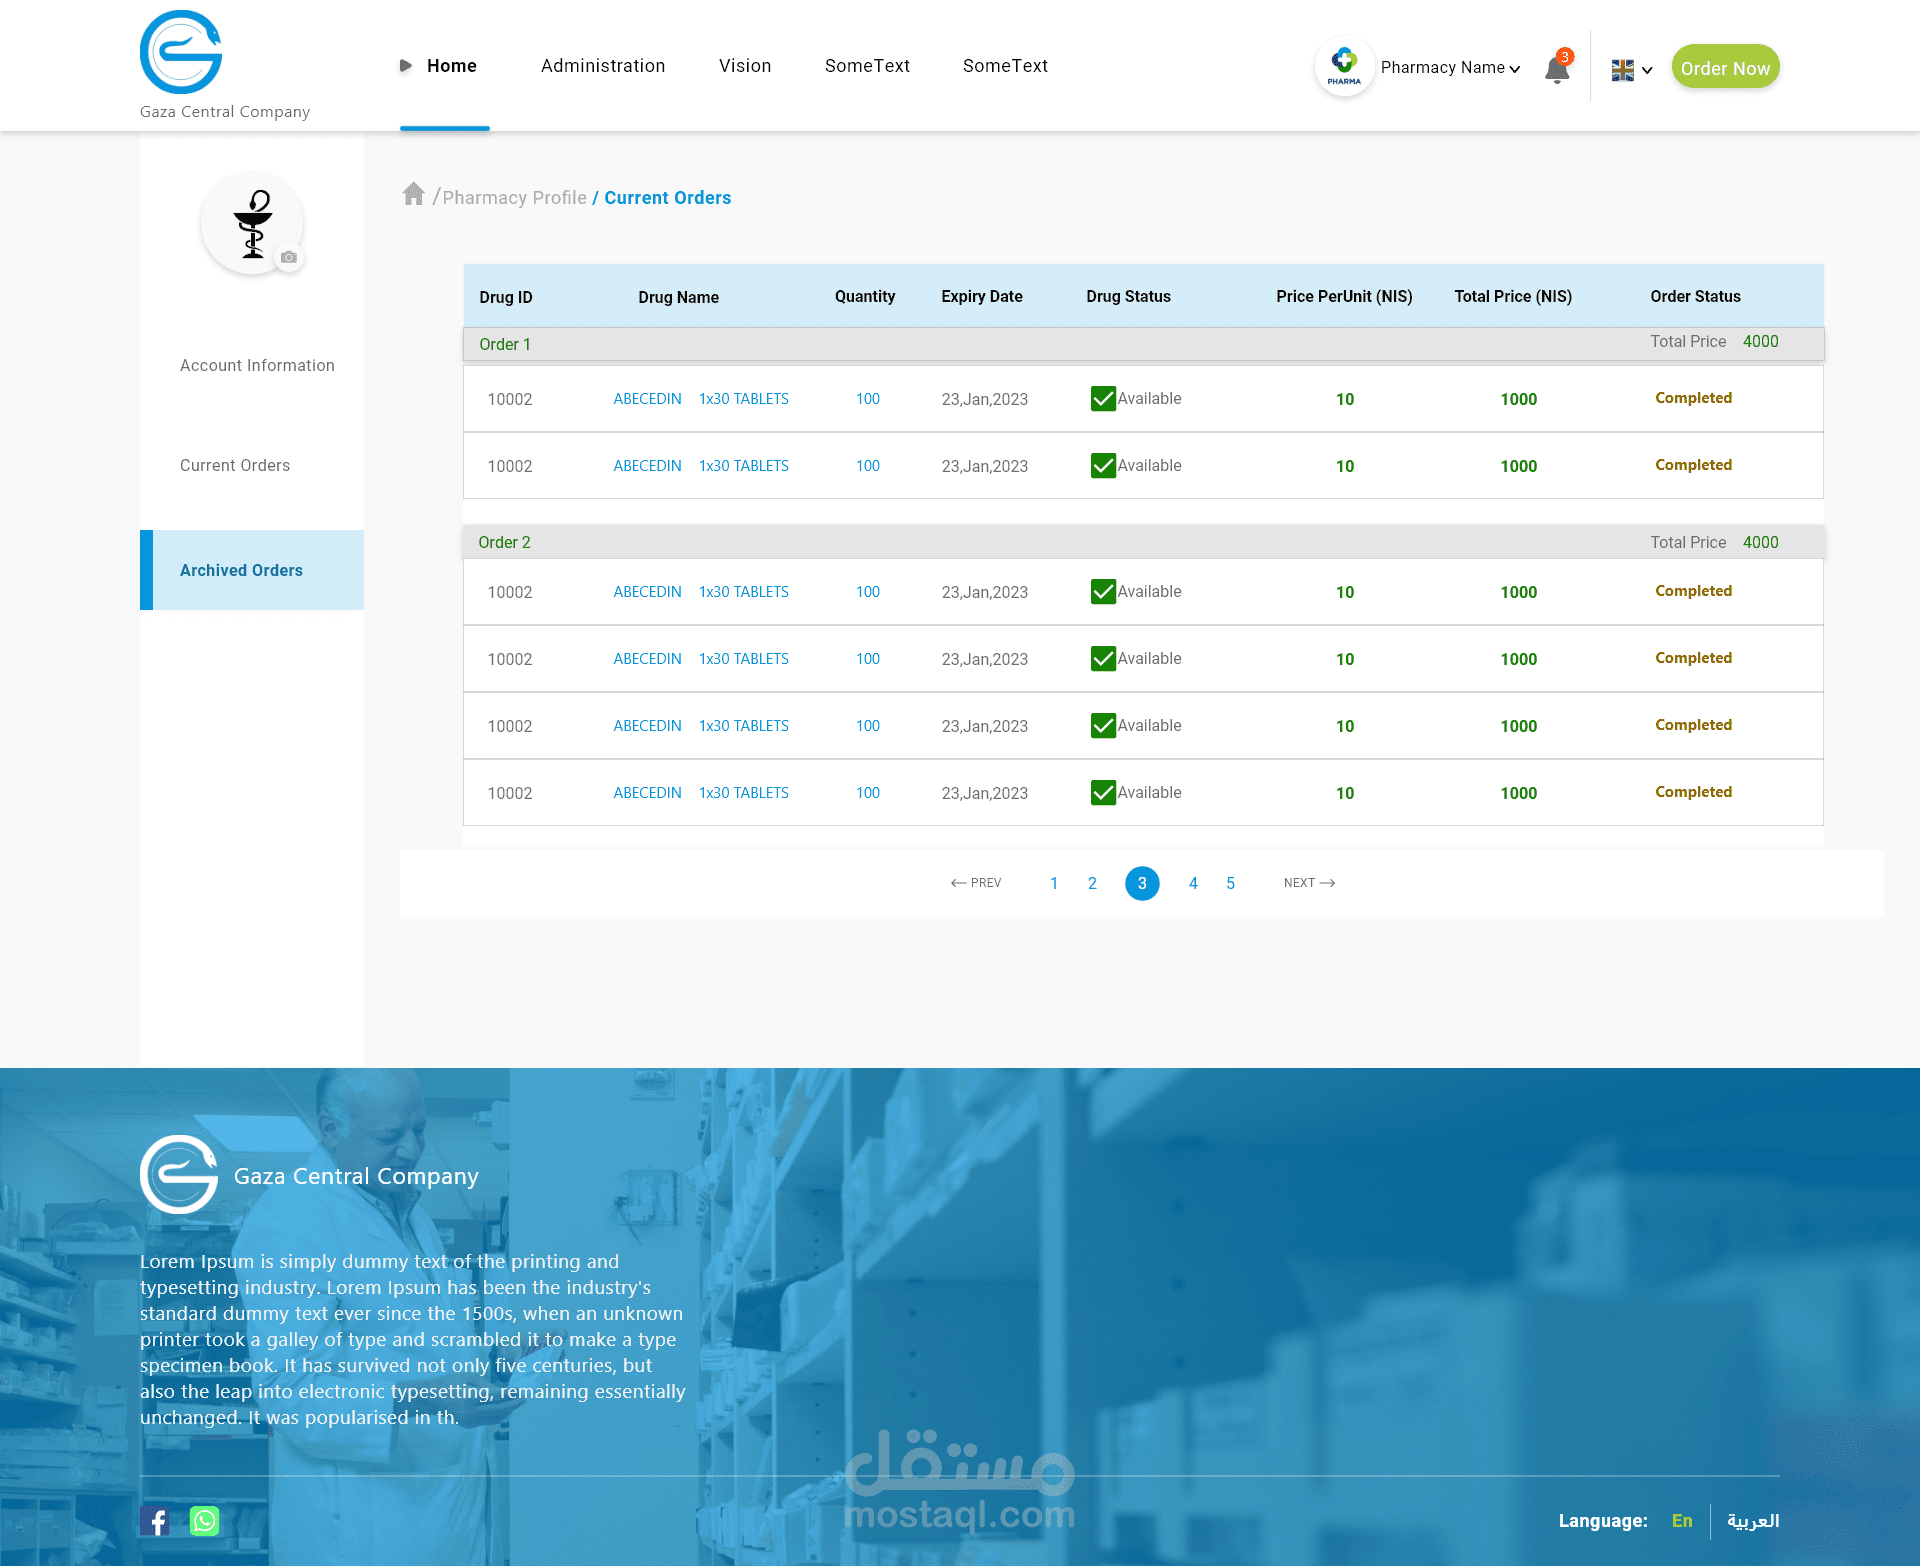Viewport: 1920px width, 1566px height.
Task: Click the camera icon on profile picture
Action: pyautogui.click(x=289, y=257)
